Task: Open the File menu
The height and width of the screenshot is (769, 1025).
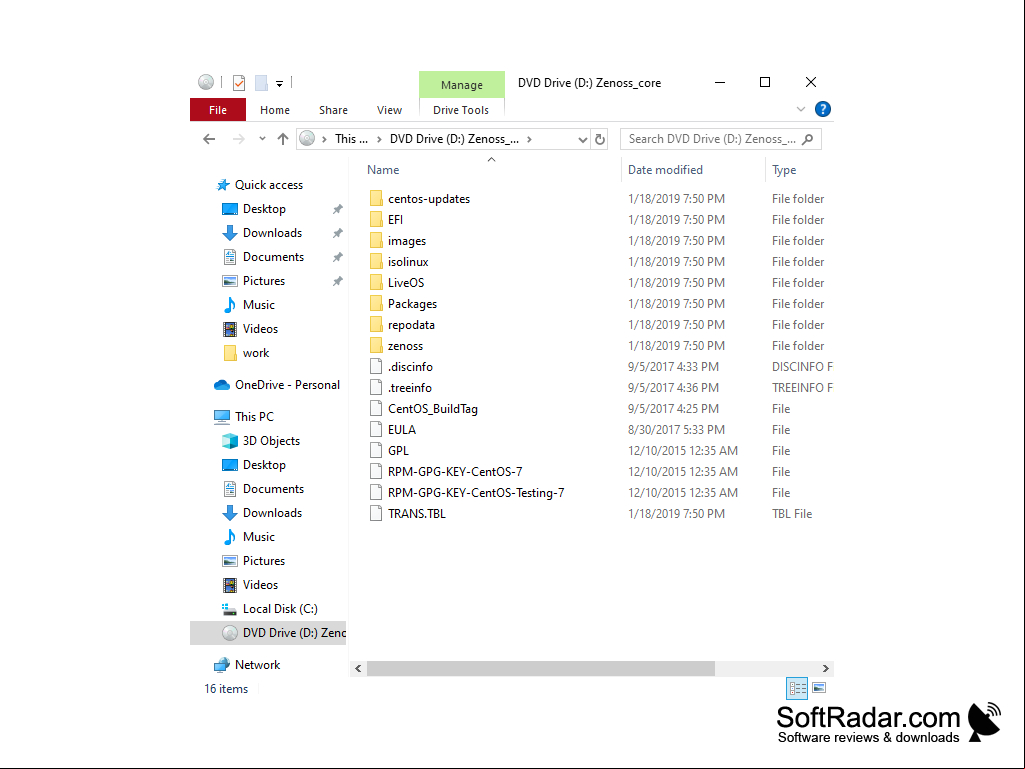Action: (218, 110)
